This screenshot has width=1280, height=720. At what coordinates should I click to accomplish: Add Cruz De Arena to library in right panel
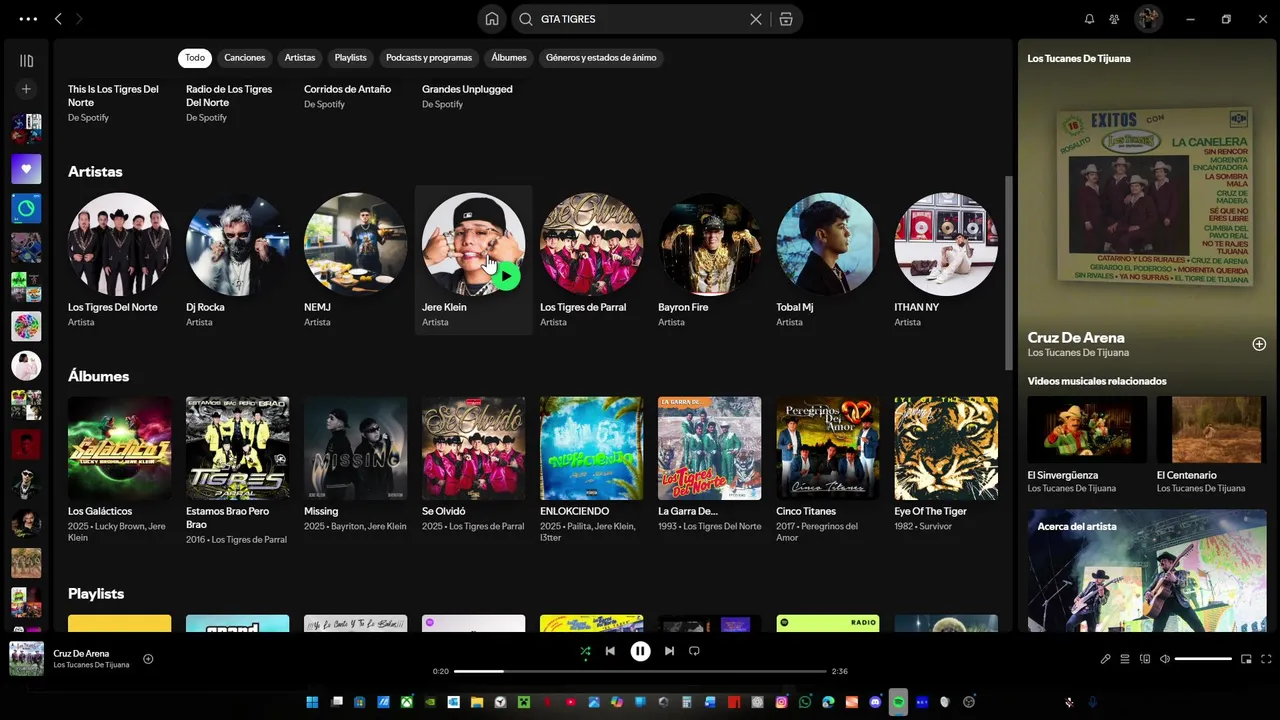[1259, 344]
